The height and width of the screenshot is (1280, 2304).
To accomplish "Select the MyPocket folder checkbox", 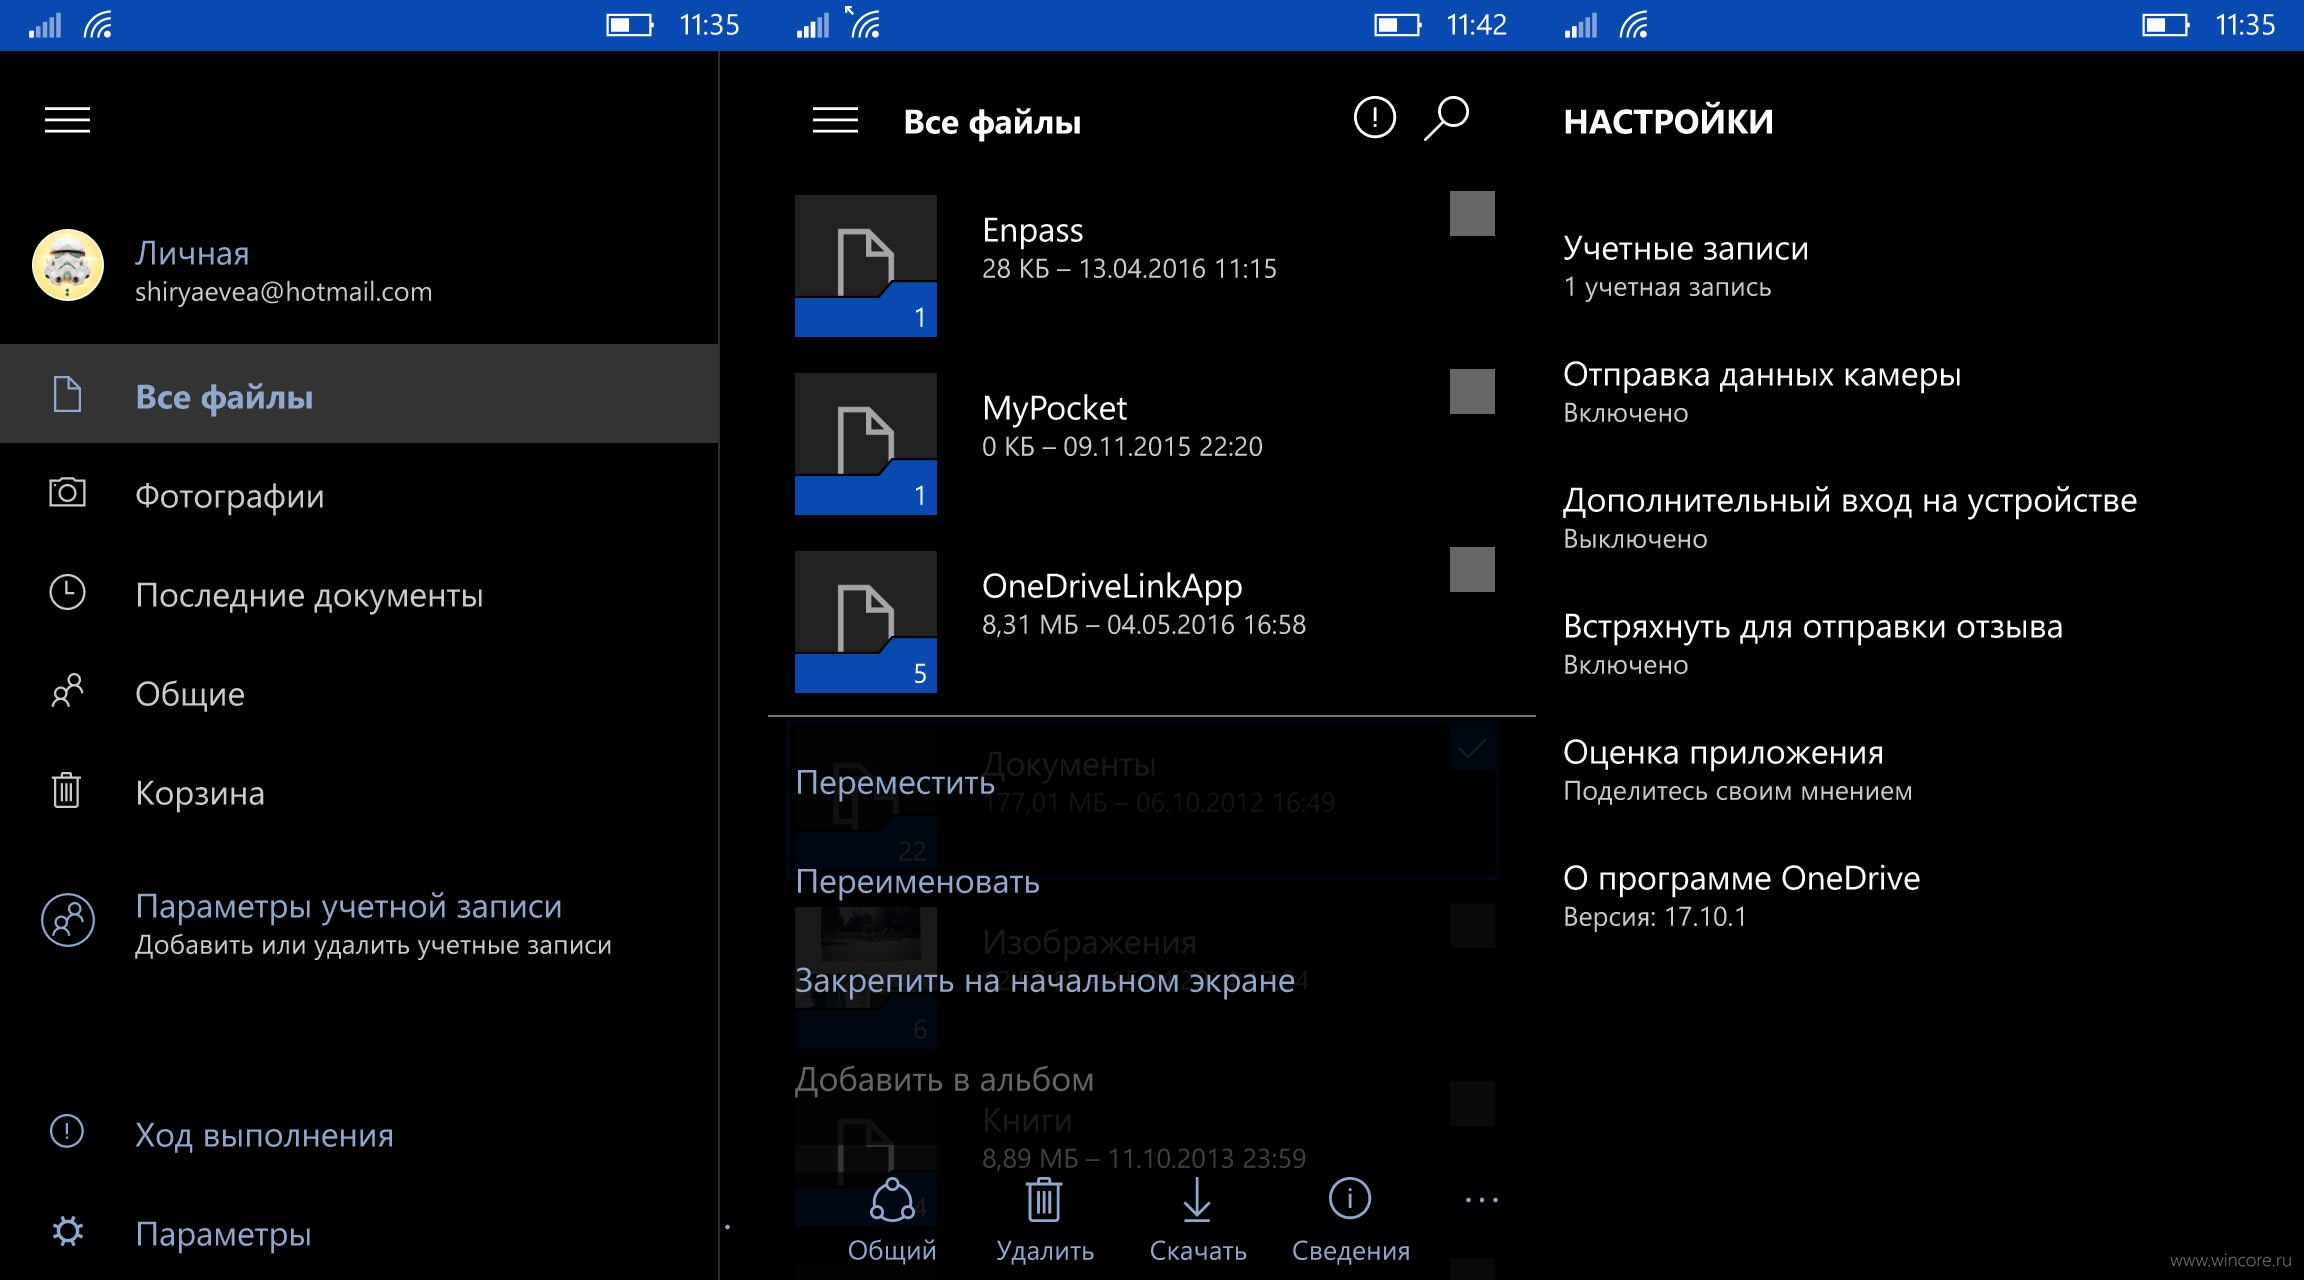I will coord(1472,391).
